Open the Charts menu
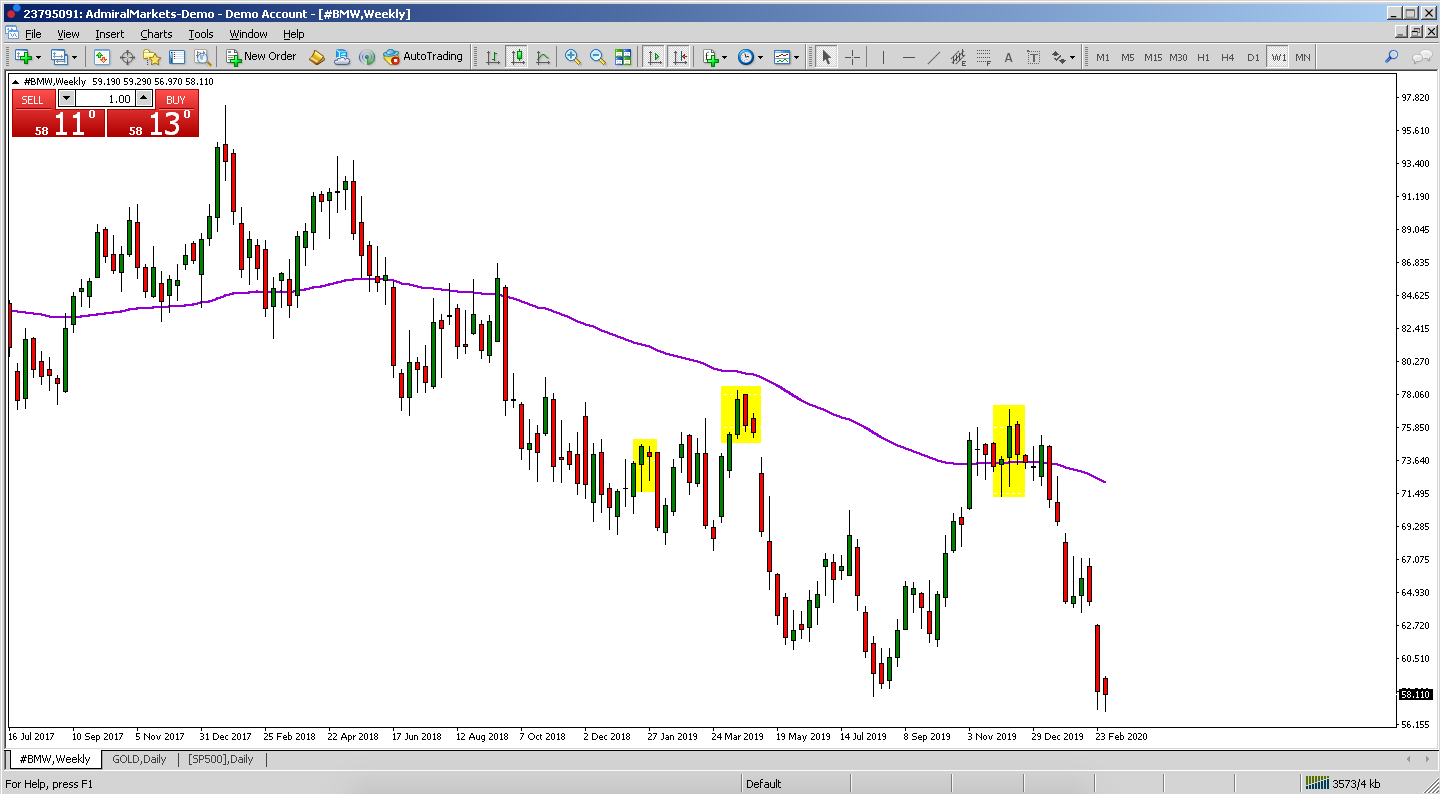Image resolution: width=1440 pixels, height=794 pixels. pyautogui.click(x=156, y=33)
